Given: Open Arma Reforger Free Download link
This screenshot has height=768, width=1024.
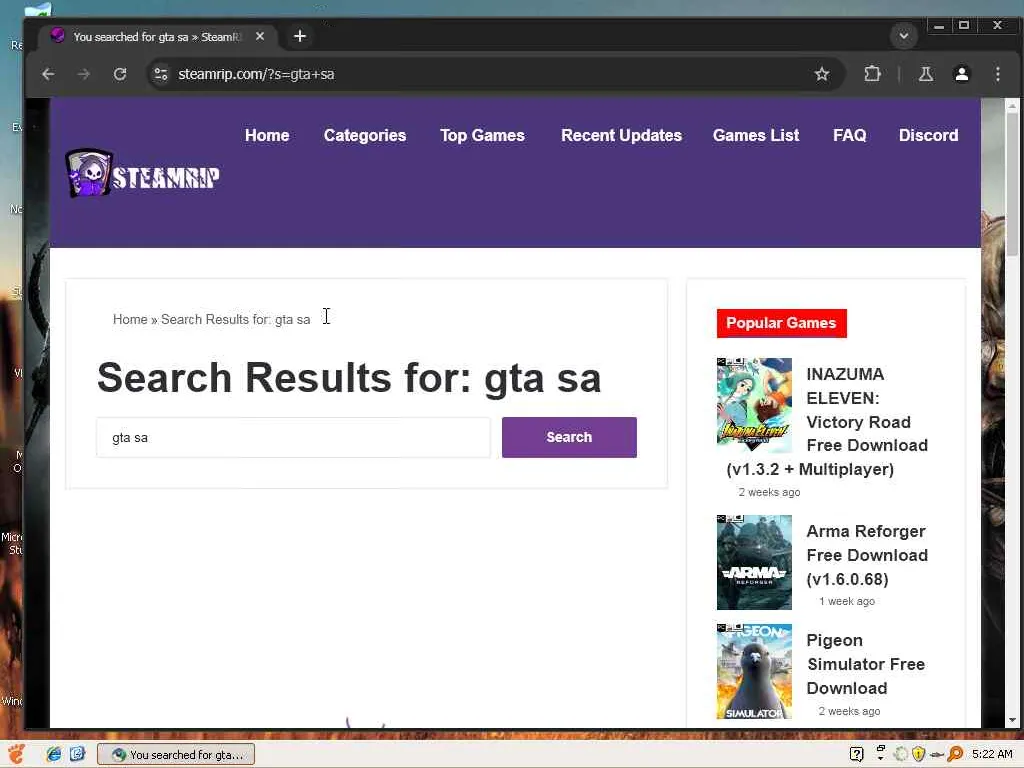Looking at the screenshot, I should coord(867,555).
